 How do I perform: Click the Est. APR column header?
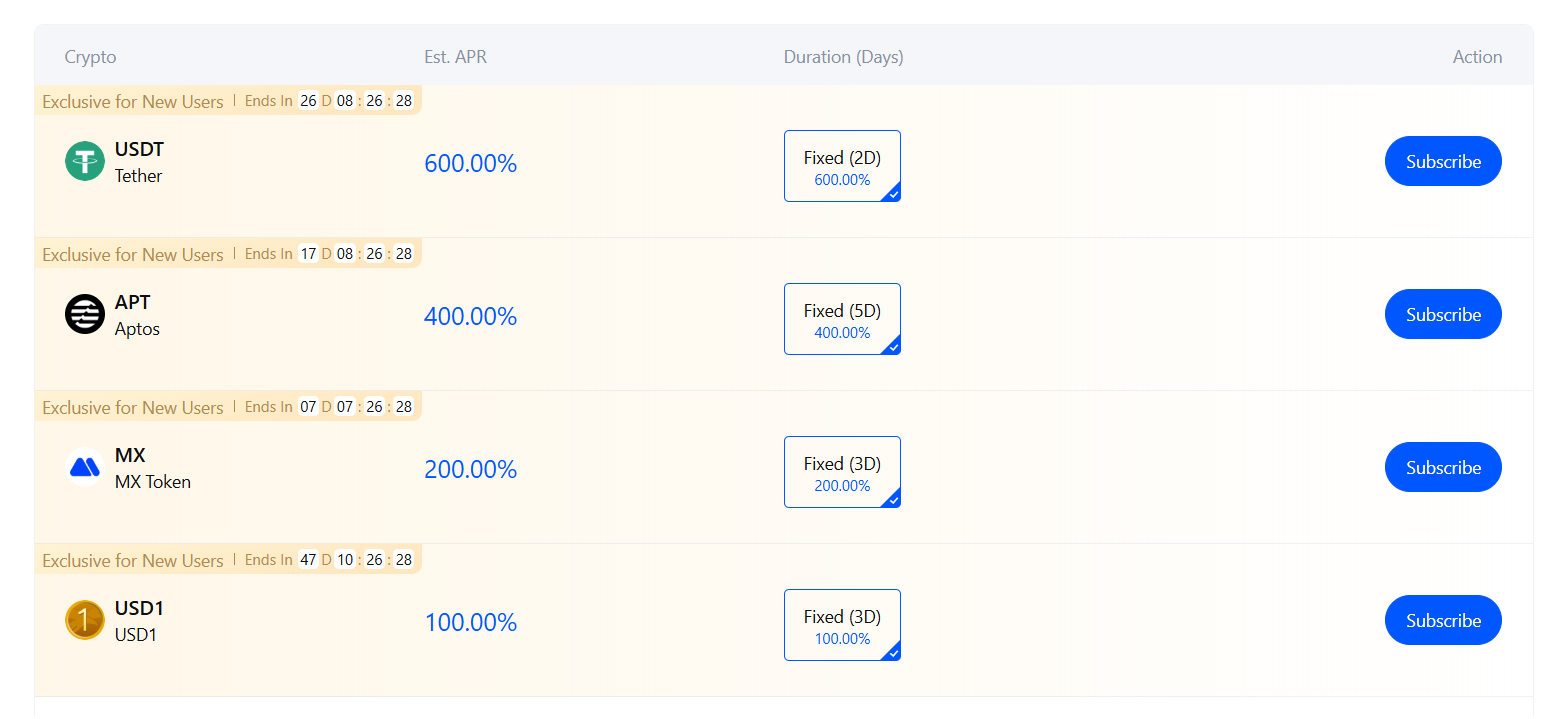tap(456, 57)
